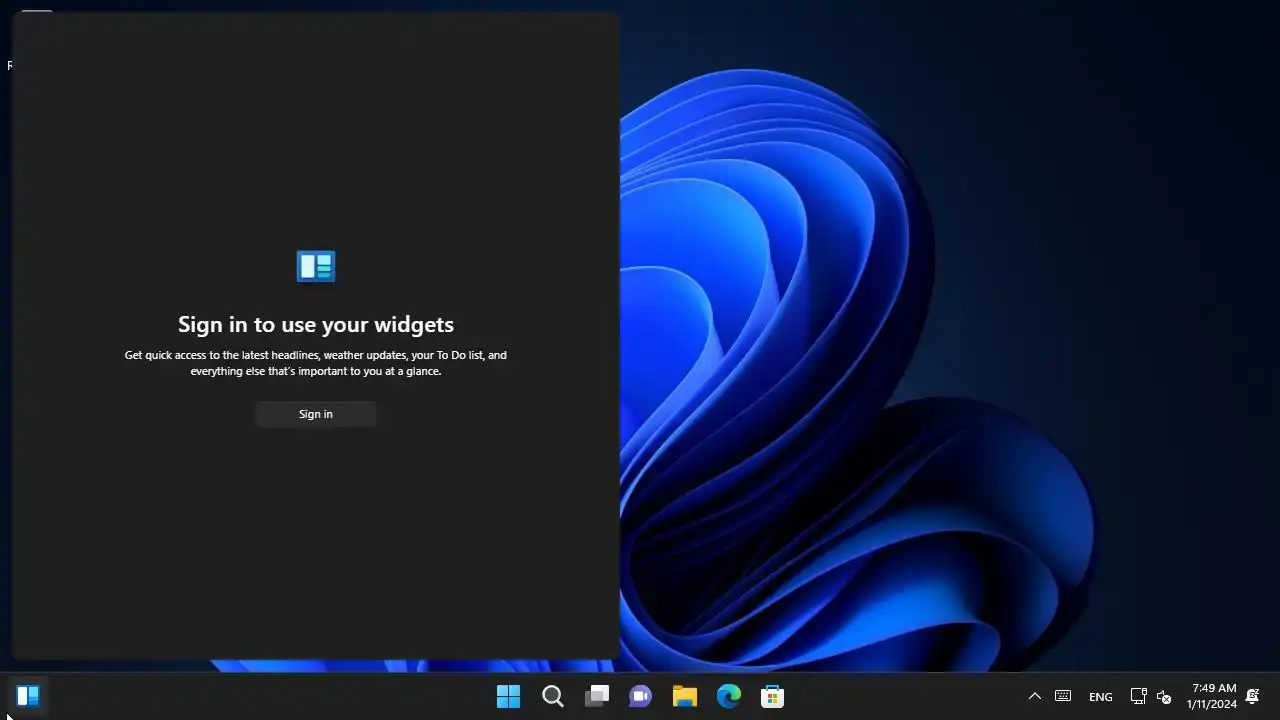The width and height of the screenshot is (1280, 720).
Task: Open the notification center bell icon
Action: tap(1252, 696)
